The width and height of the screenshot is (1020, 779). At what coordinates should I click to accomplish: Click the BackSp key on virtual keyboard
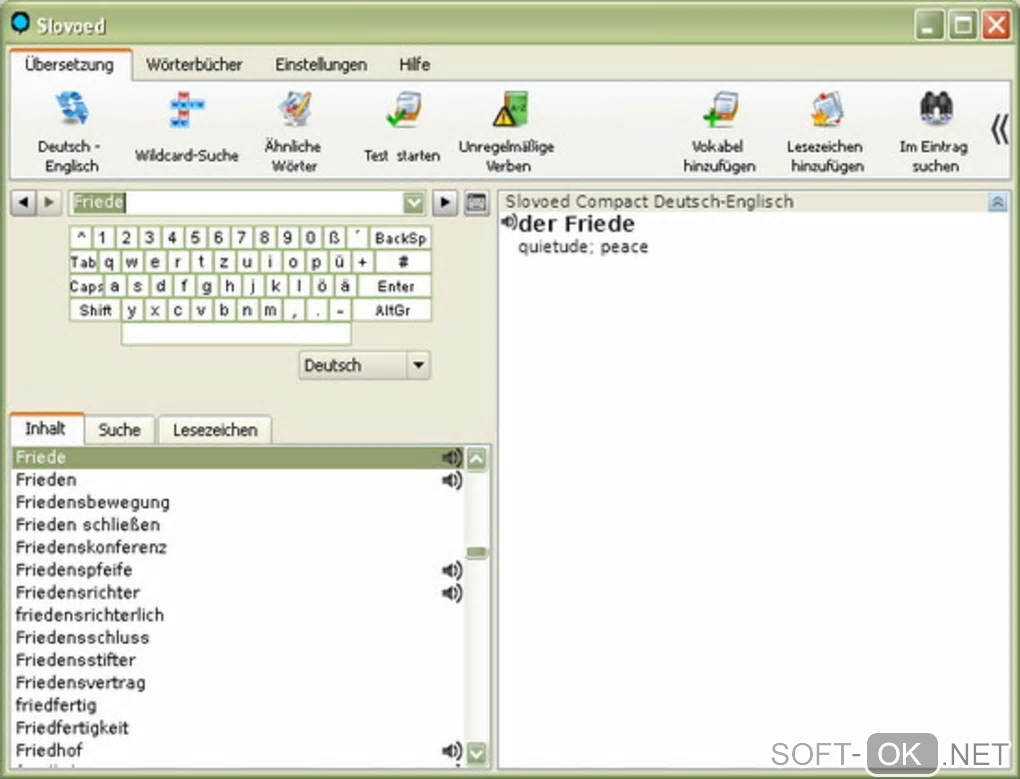400,238
